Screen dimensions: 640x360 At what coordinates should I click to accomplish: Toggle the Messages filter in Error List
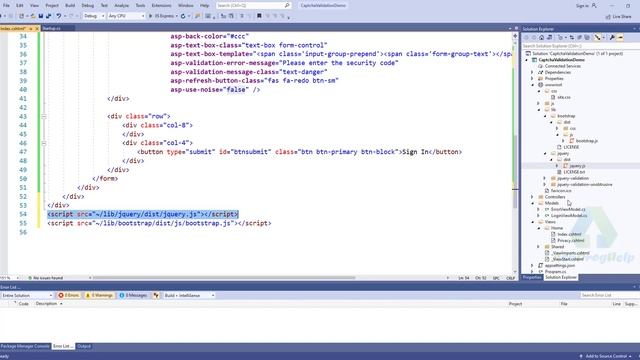pos(133,295)
